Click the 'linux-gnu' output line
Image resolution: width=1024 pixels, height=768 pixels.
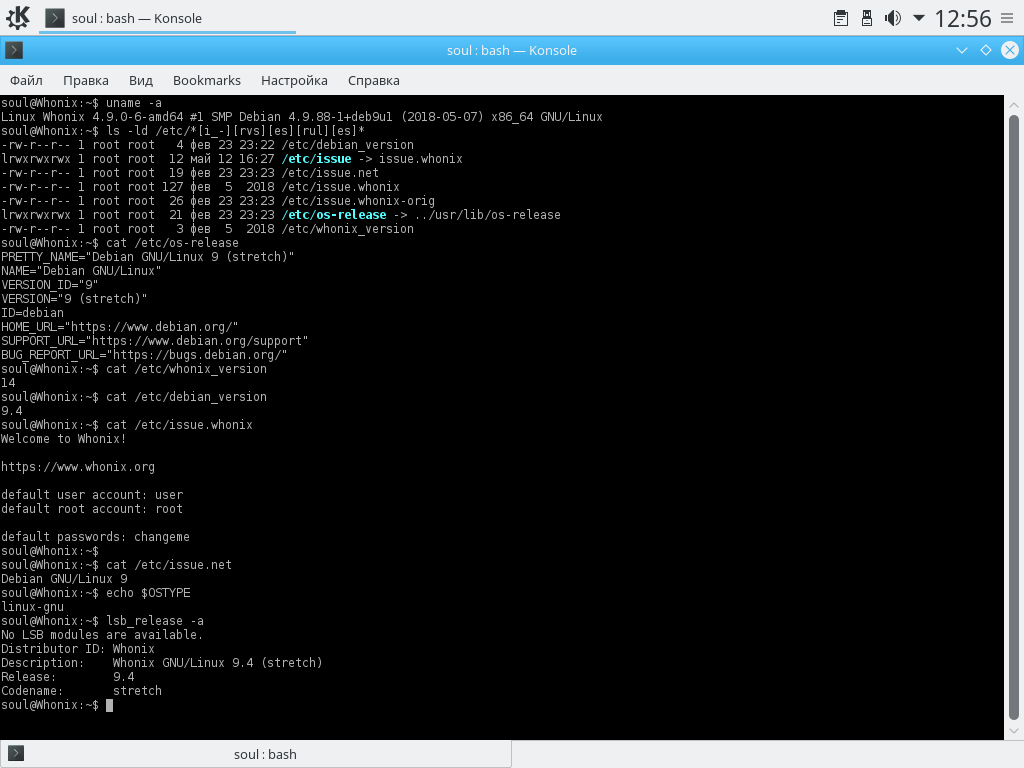tap(32, 607)
